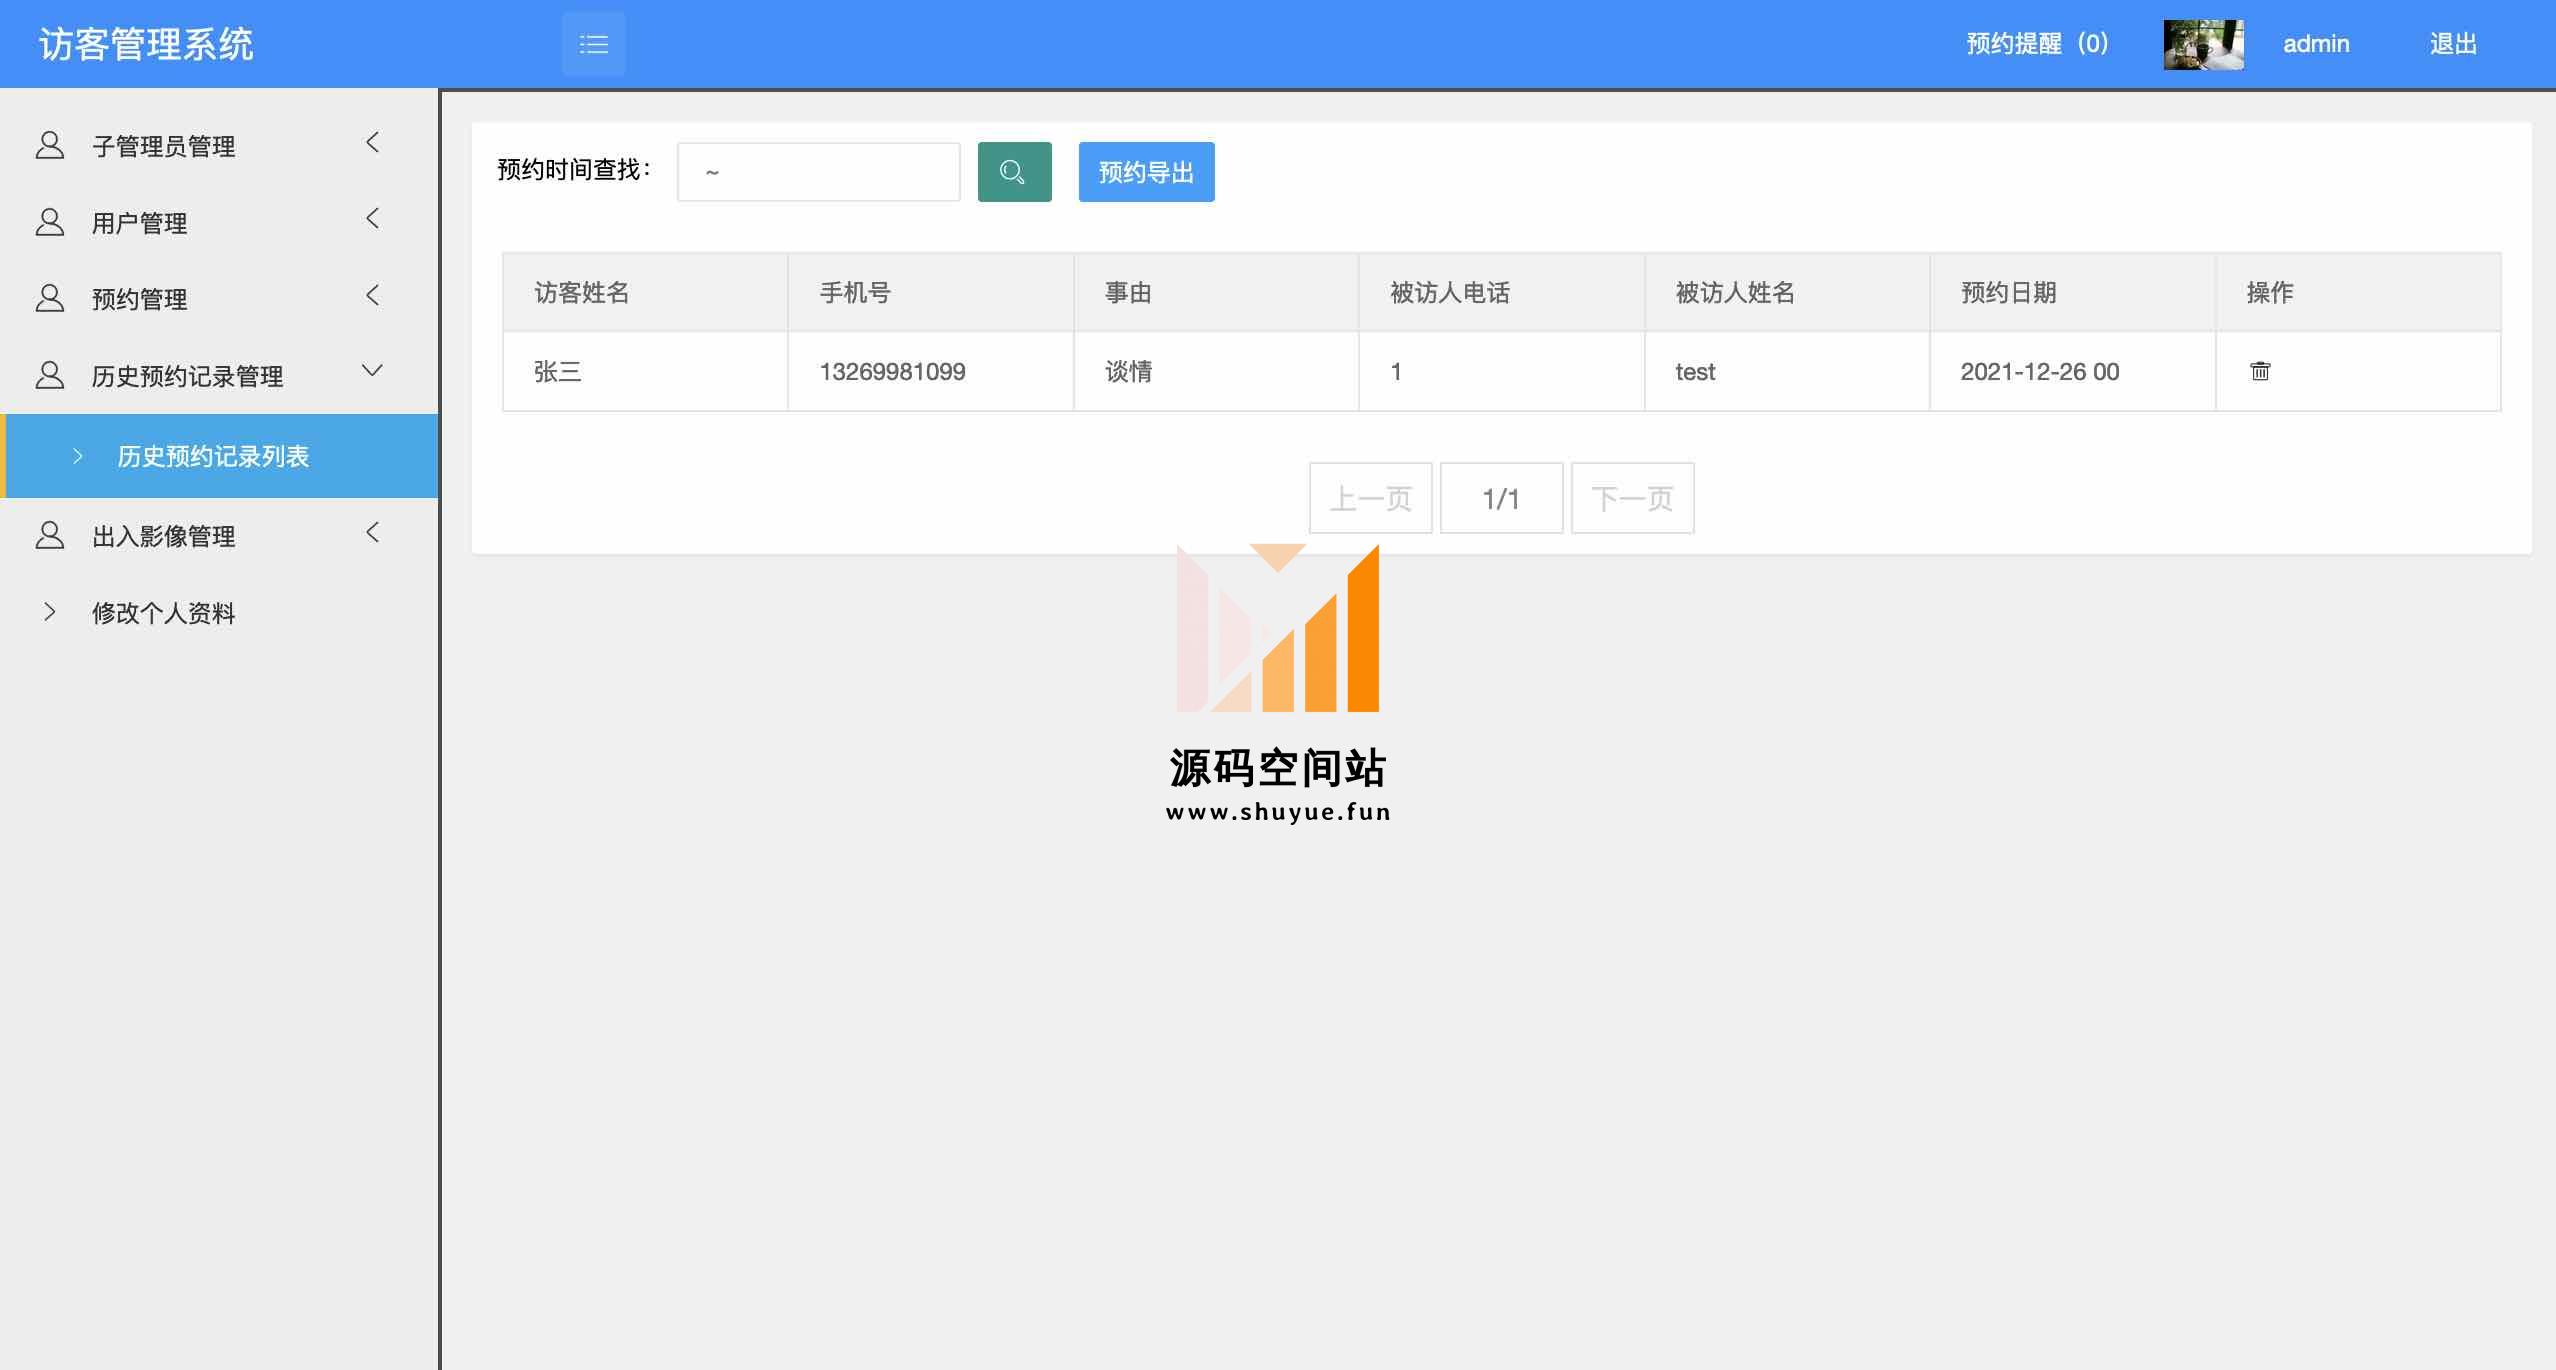Expand the 预约管理 chevron
Screen dimensions: 2556x1370
point(373,295)
